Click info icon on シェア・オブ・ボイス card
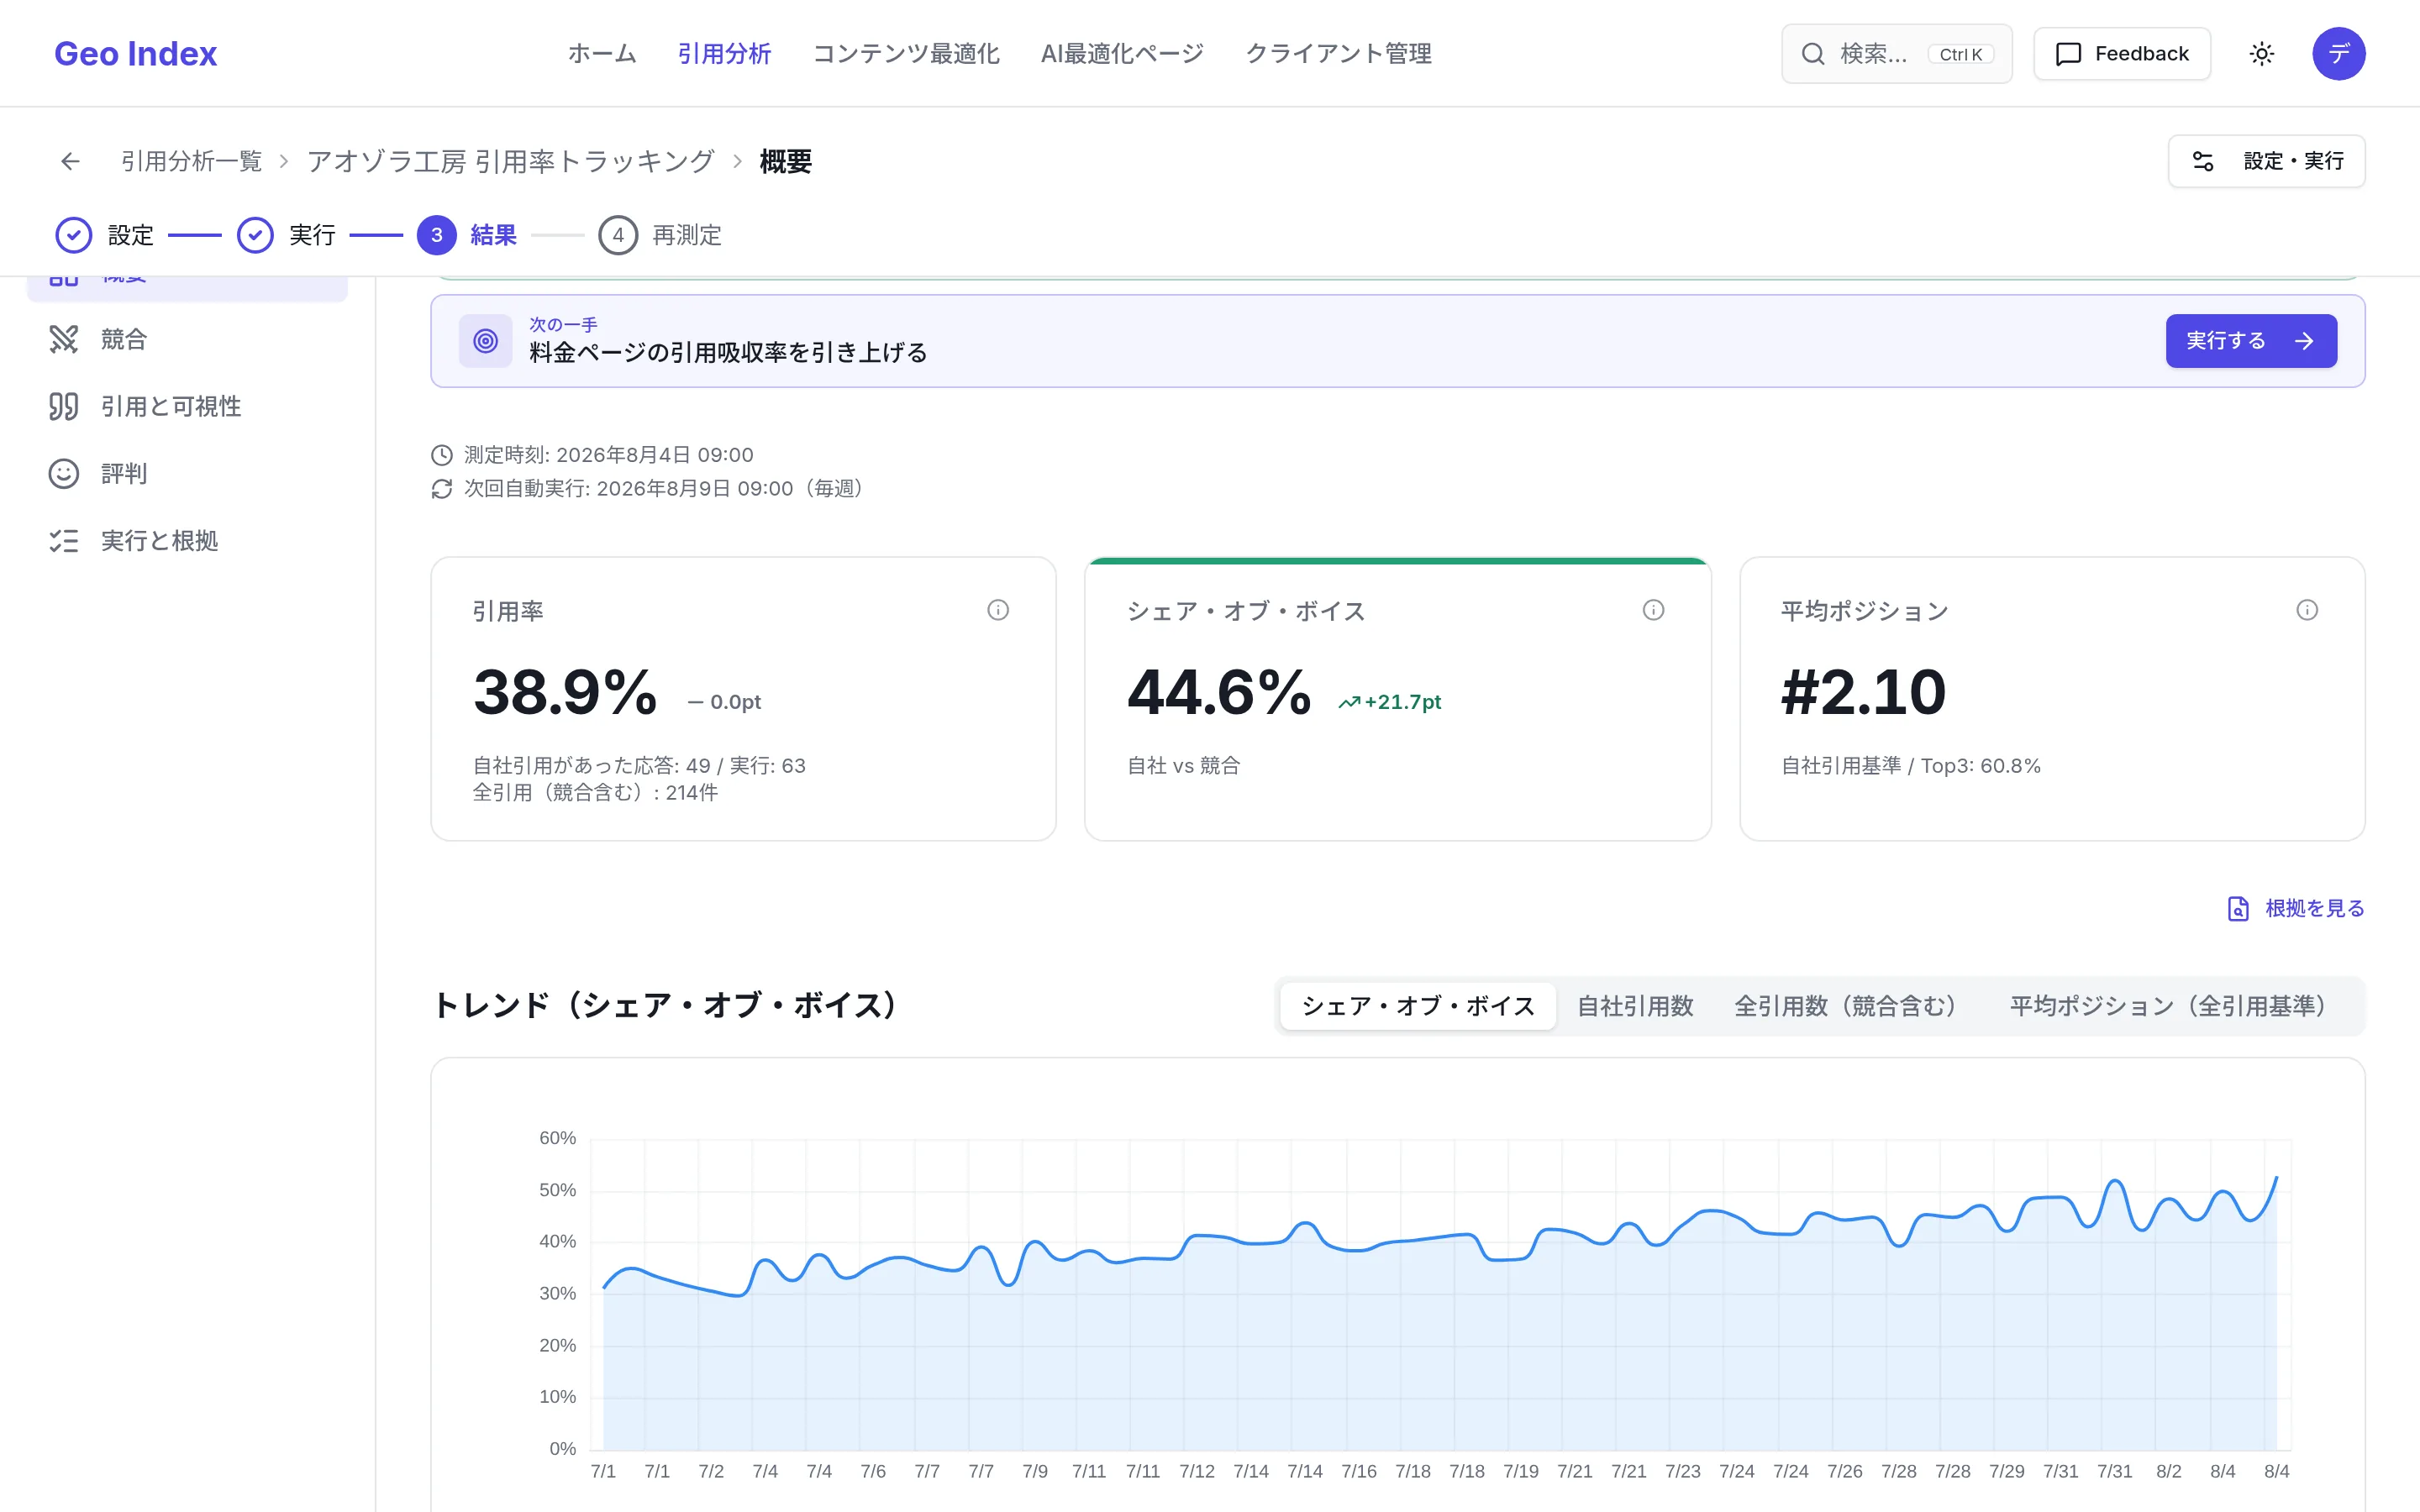This screenshot has height=1512, width=2420. [x=1653, y=610]
